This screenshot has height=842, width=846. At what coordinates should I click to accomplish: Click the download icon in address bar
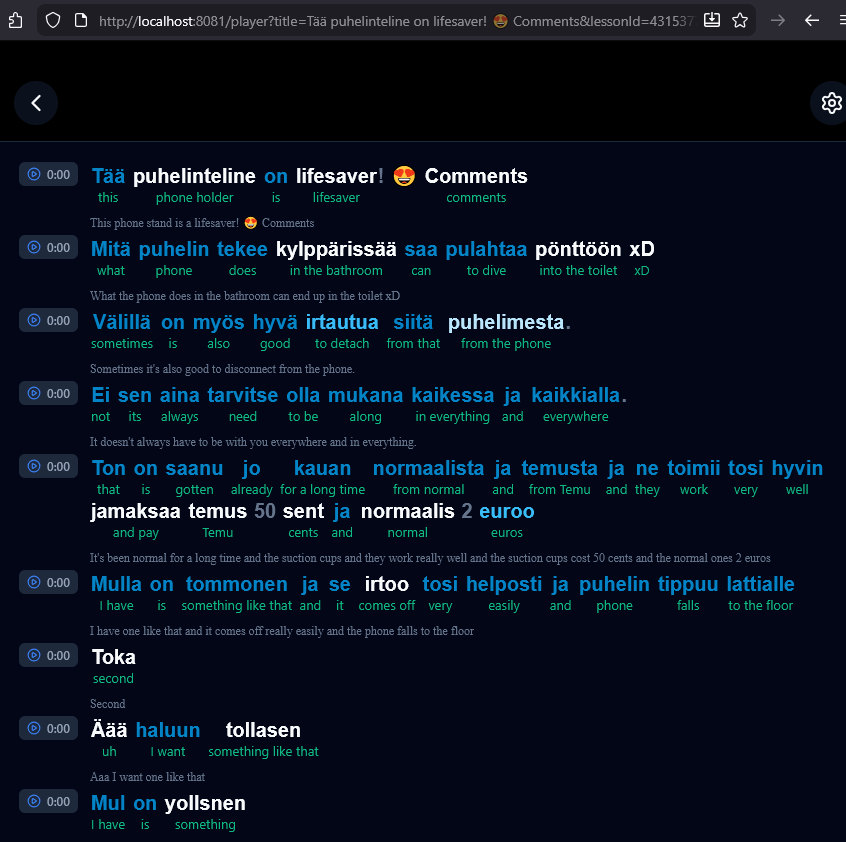pyautogui.click(x=712, y=20)
